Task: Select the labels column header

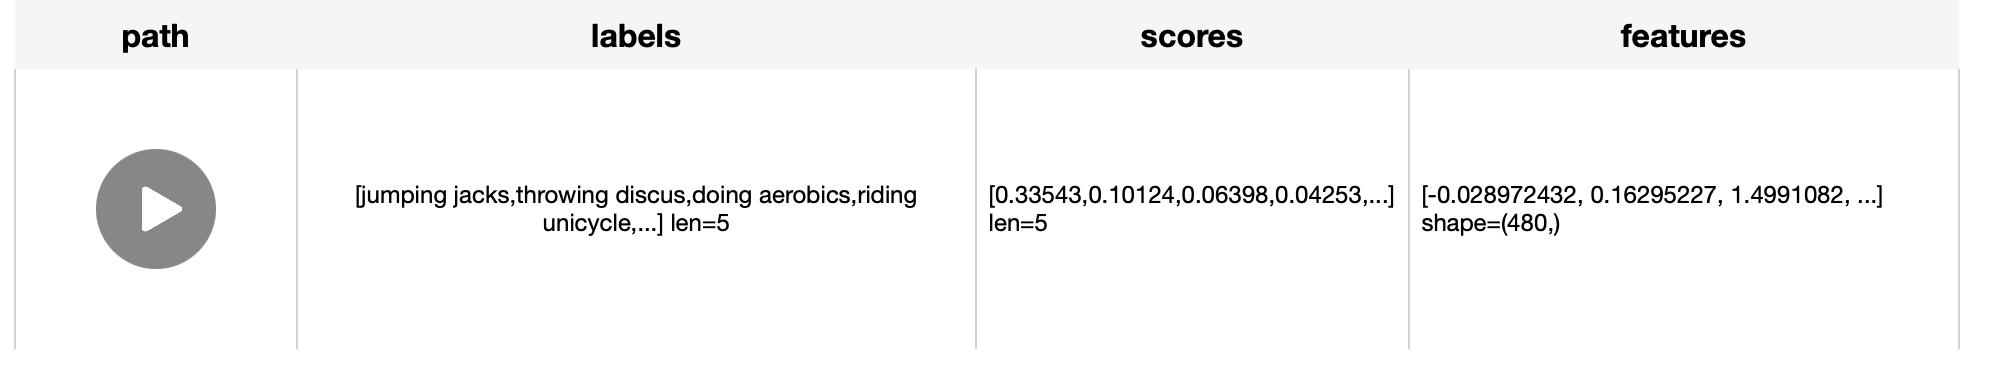Action: 636,36
